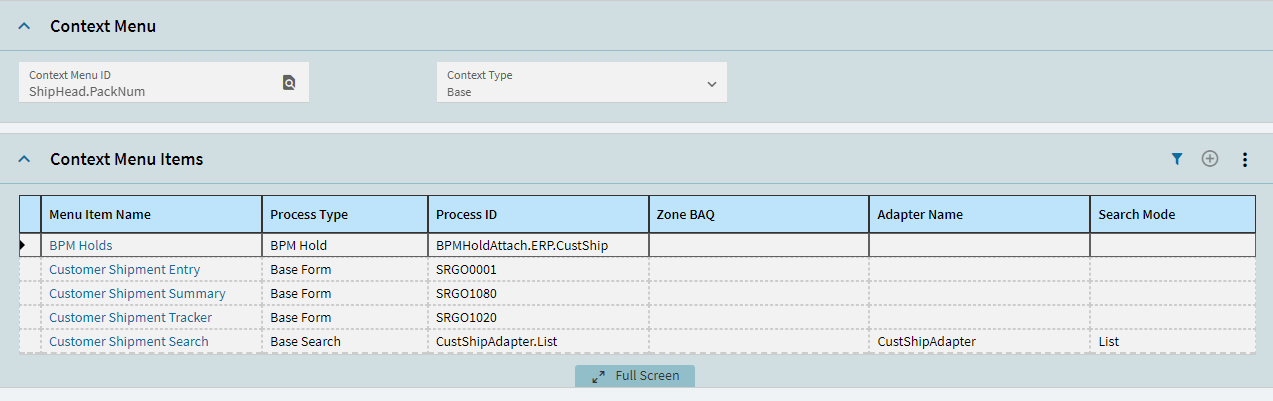Click the Context Menu ID search icon
The image size is (1273, 401).
click(288, 83)
